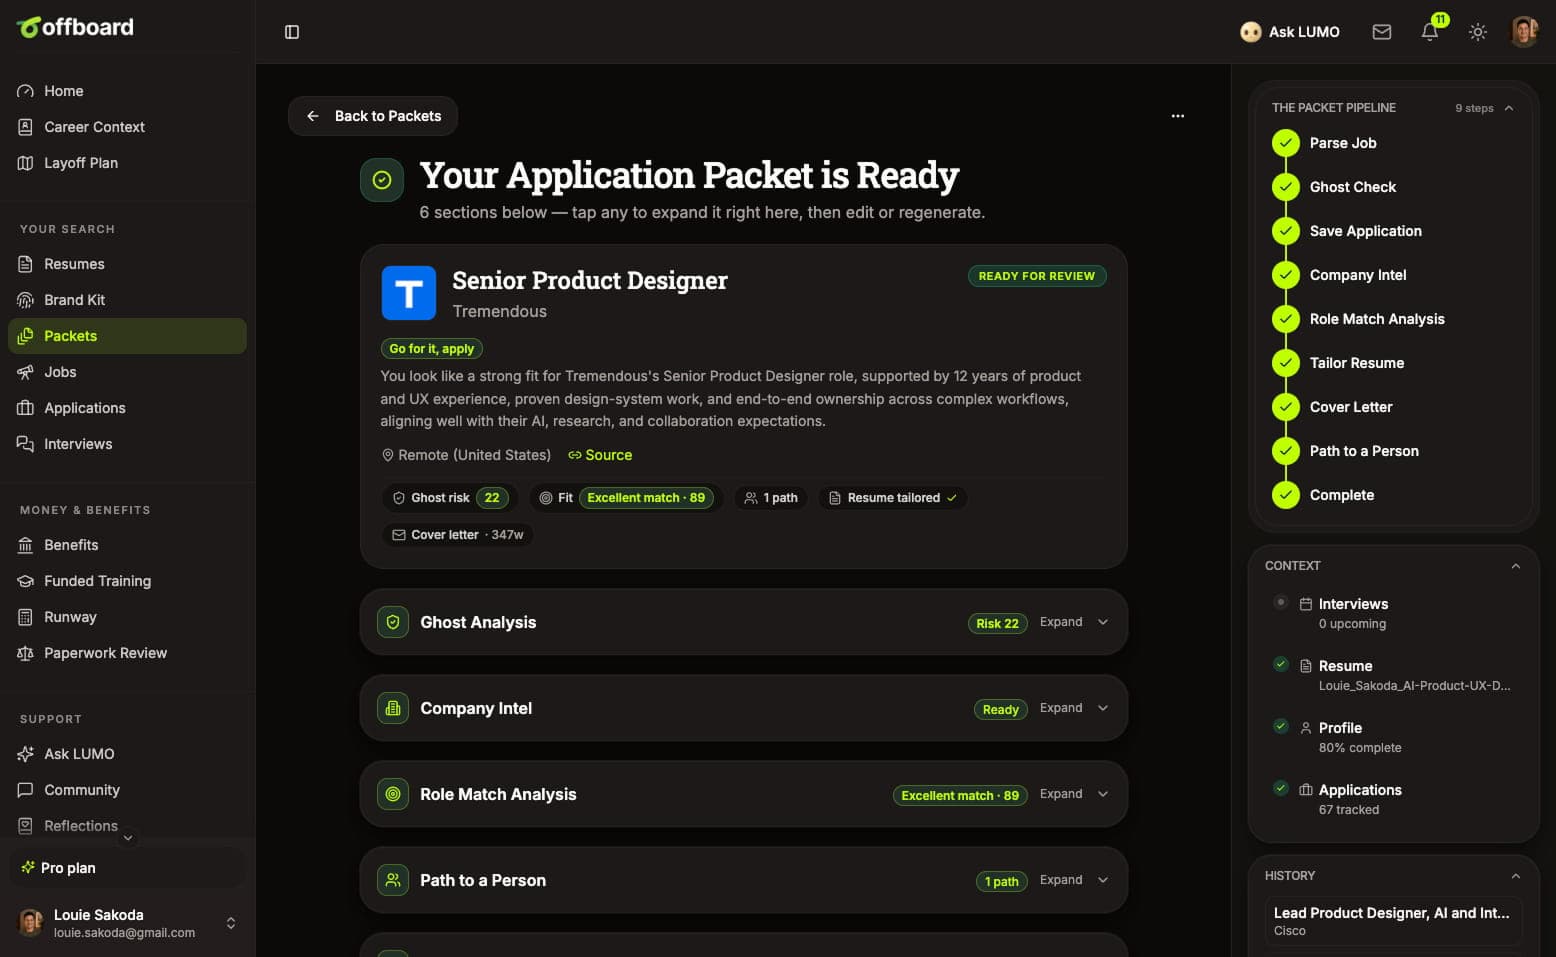Click the Tremendous company logo tile
Viewport: 1556px width, 957px height.
pos(409,293)
